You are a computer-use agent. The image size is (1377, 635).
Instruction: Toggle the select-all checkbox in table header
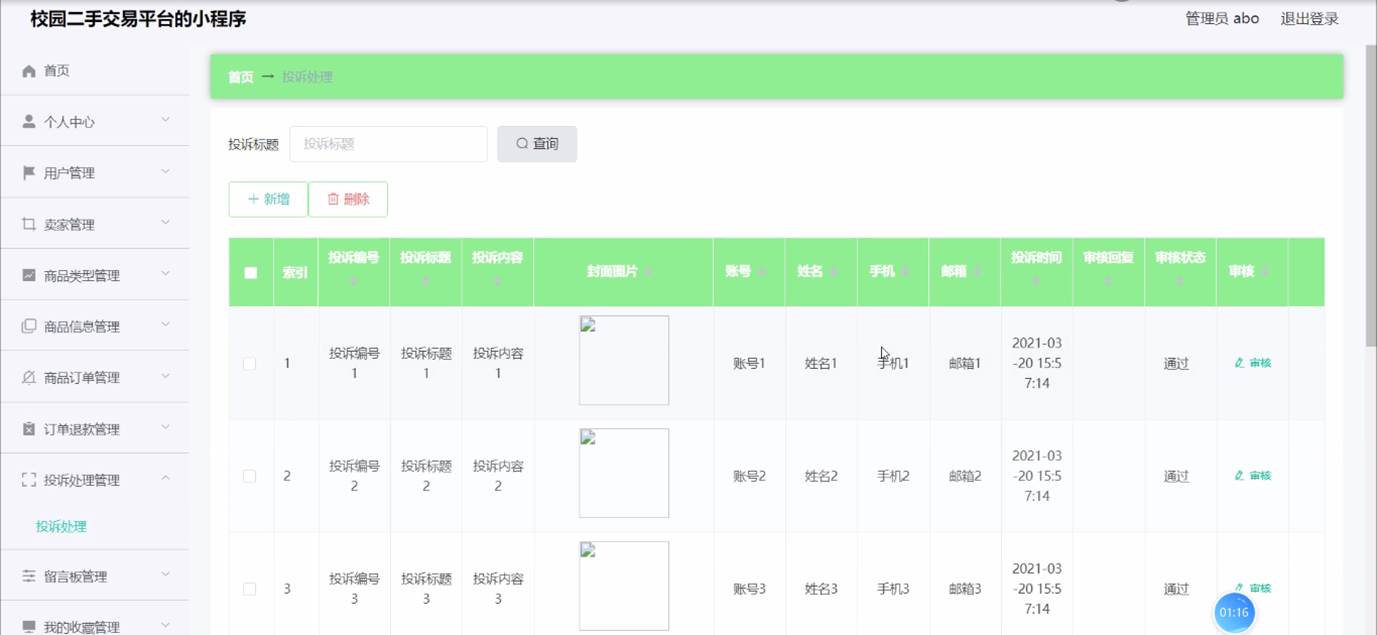[x=251, y=272]
